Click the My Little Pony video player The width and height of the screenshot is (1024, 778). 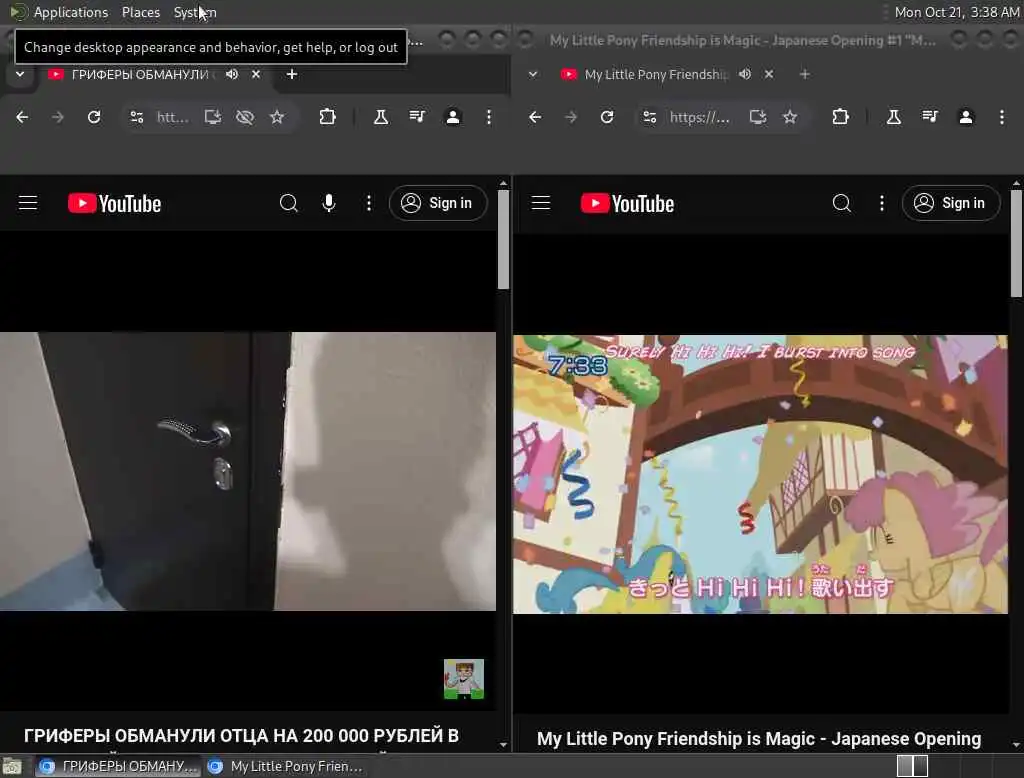click(x=760, y=474)
